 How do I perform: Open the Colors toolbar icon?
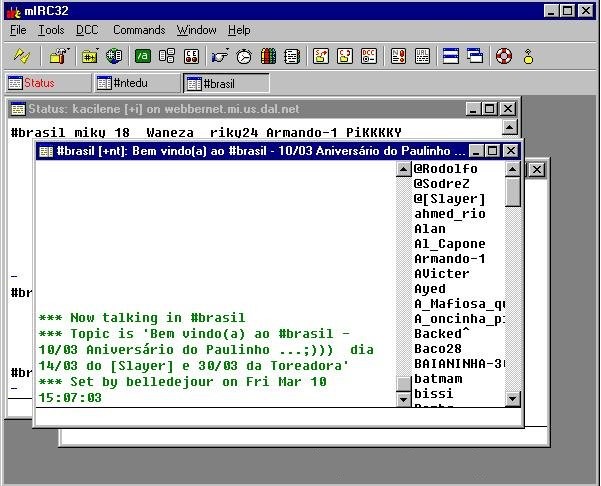pyautogui.click(x=268, y=56)
